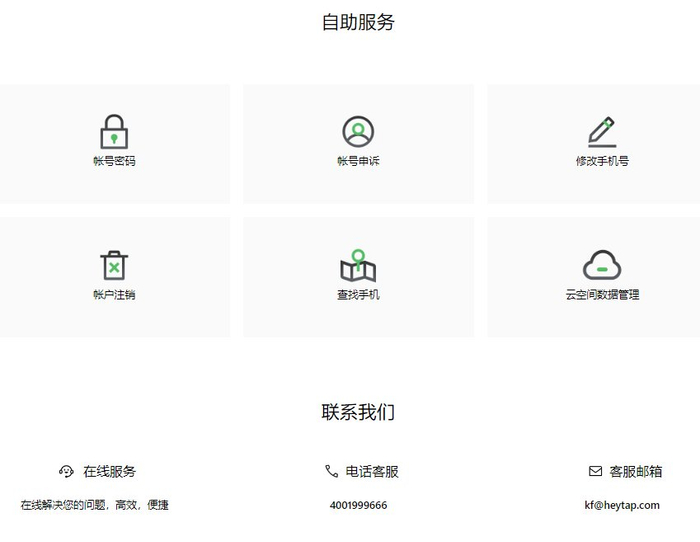This screenshot has width=700, height=542.
Task: Click the envelope icon beside 客服邮箱
Action: (595, 471)
